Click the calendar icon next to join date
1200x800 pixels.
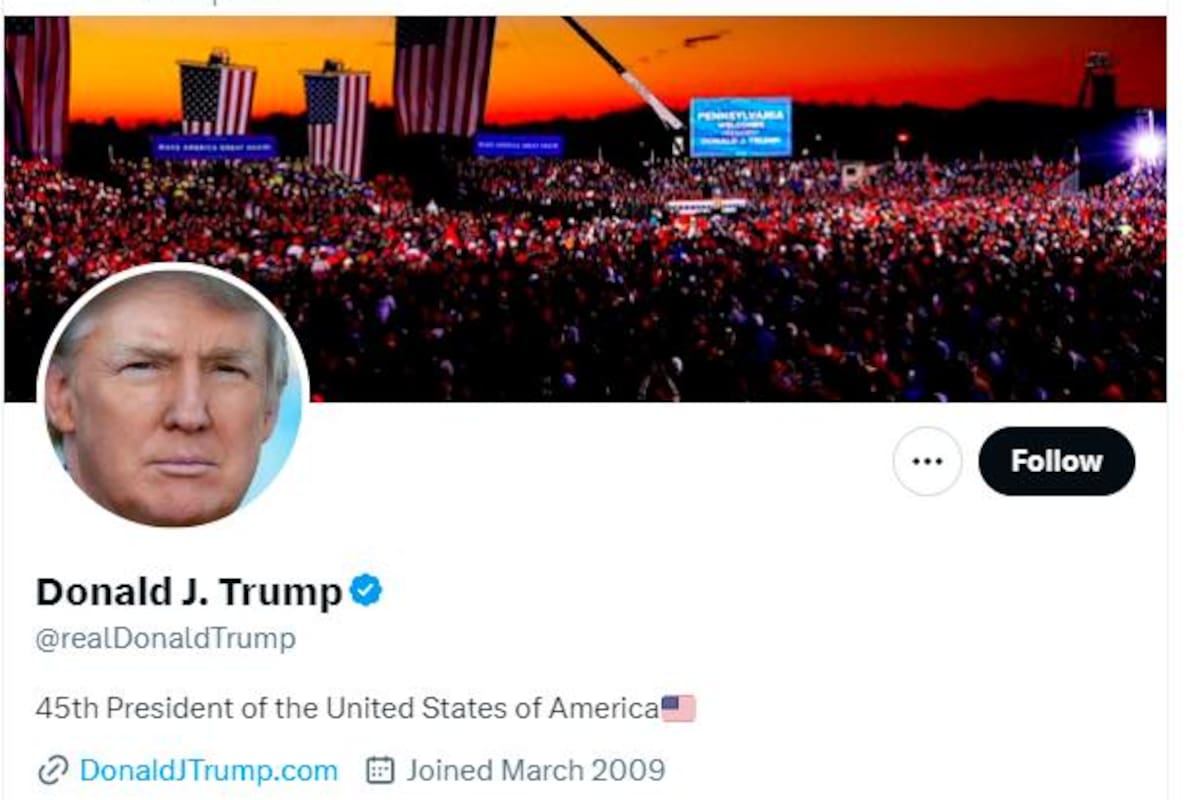pyautogui.click(x=379, y=771)
